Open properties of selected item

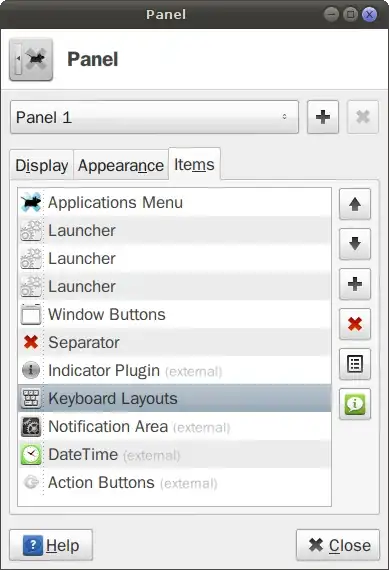tap(355, 364)
